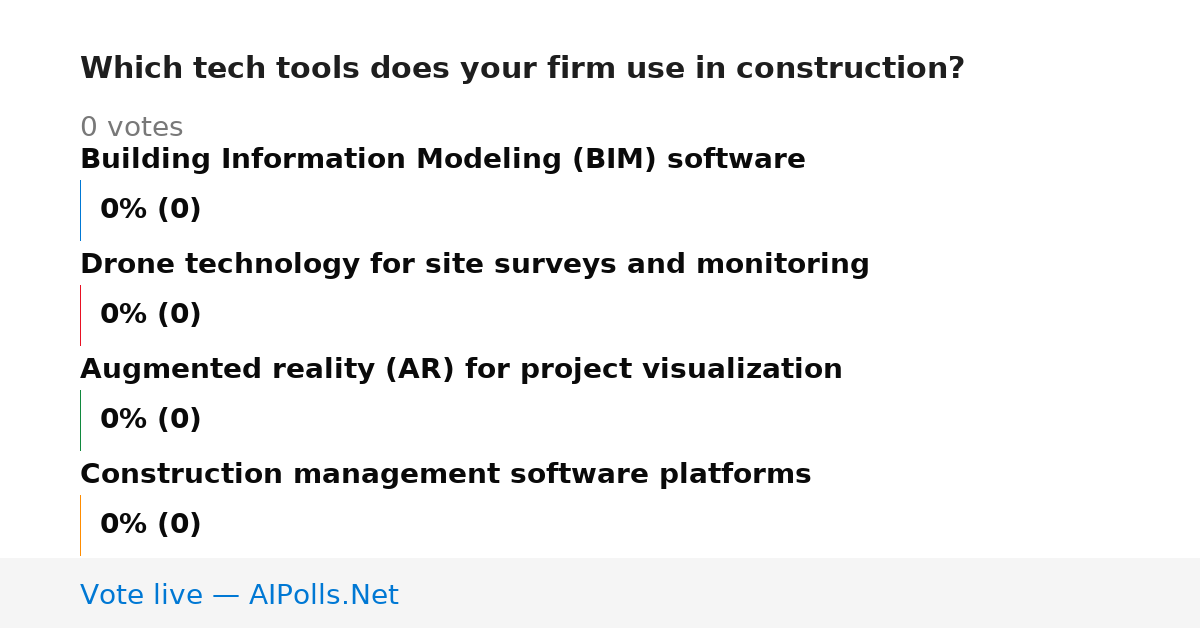Choose Augmented reality (AR) for project visualization
The height and width of the screenshot is (628, 1200).
(461, 370)
